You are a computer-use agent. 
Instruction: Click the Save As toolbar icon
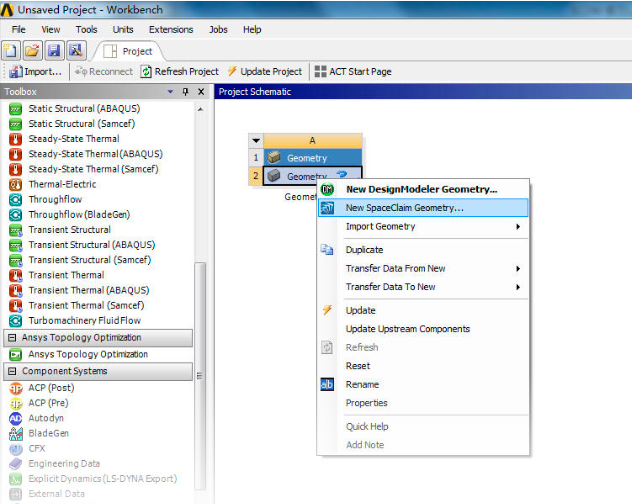point(76,50)
